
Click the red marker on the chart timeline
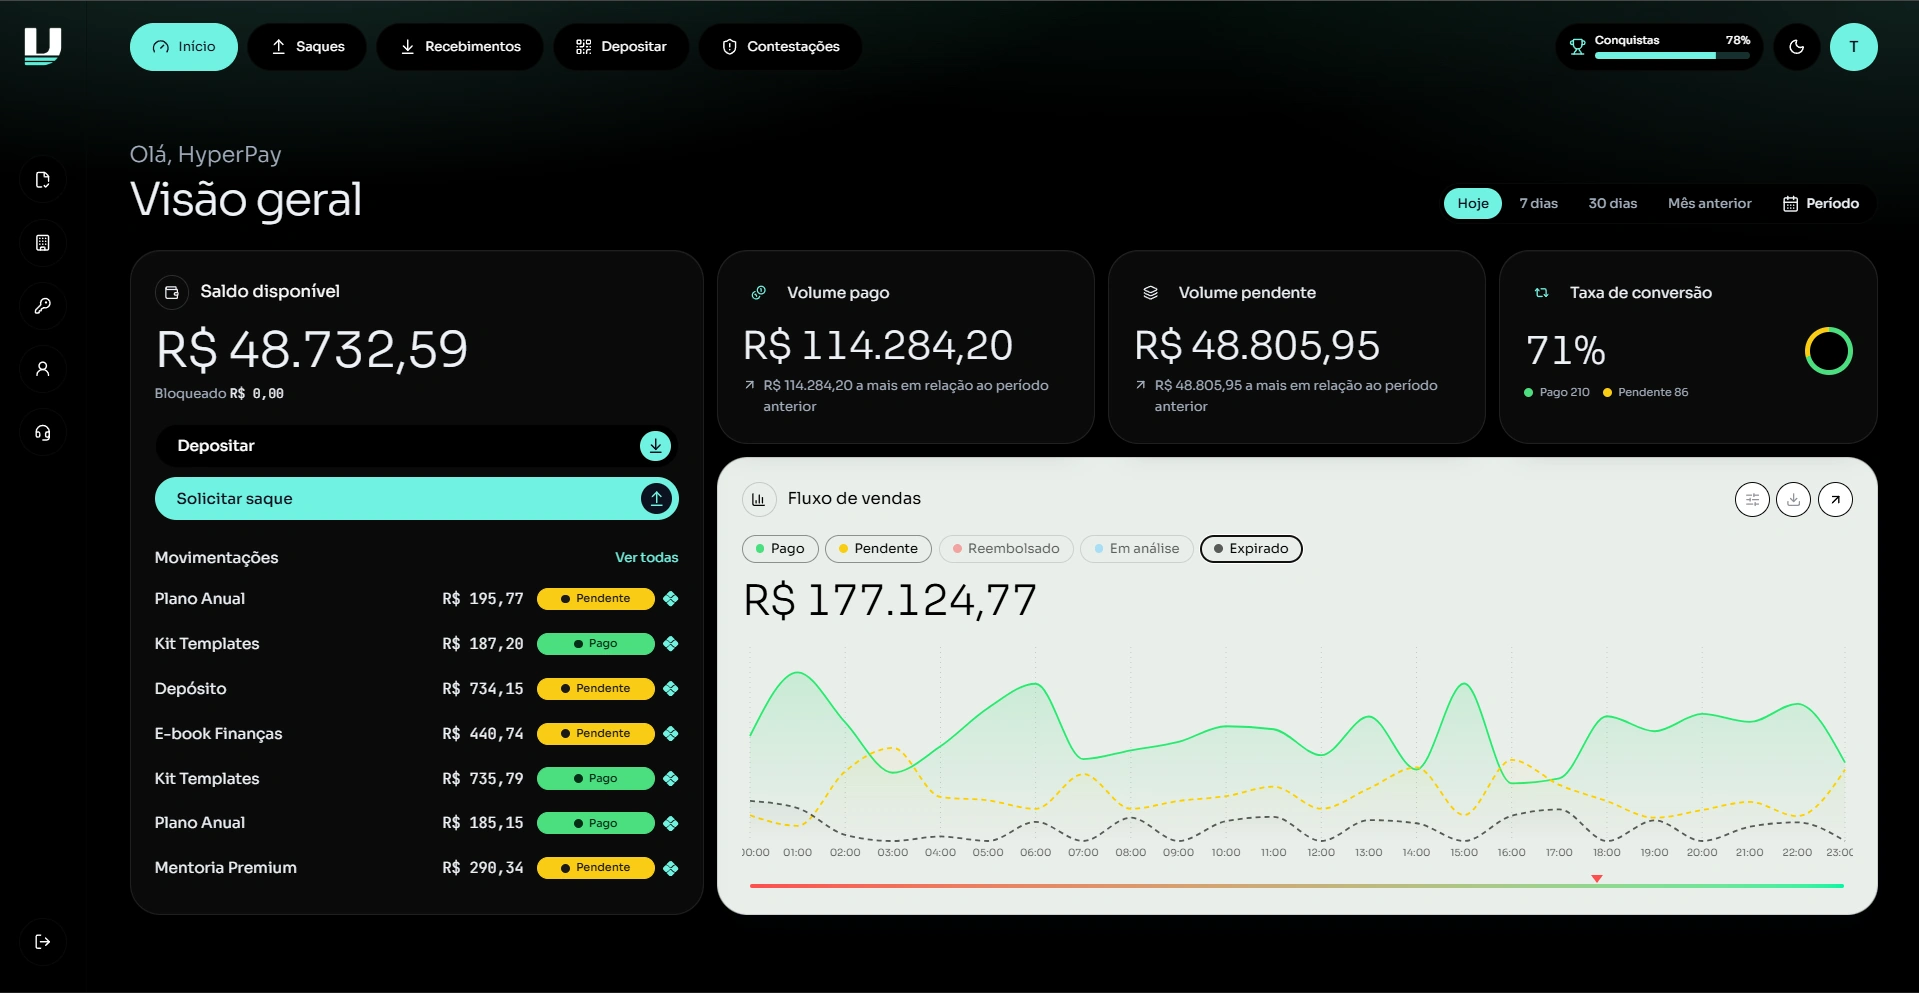[x=1597, y=878]
